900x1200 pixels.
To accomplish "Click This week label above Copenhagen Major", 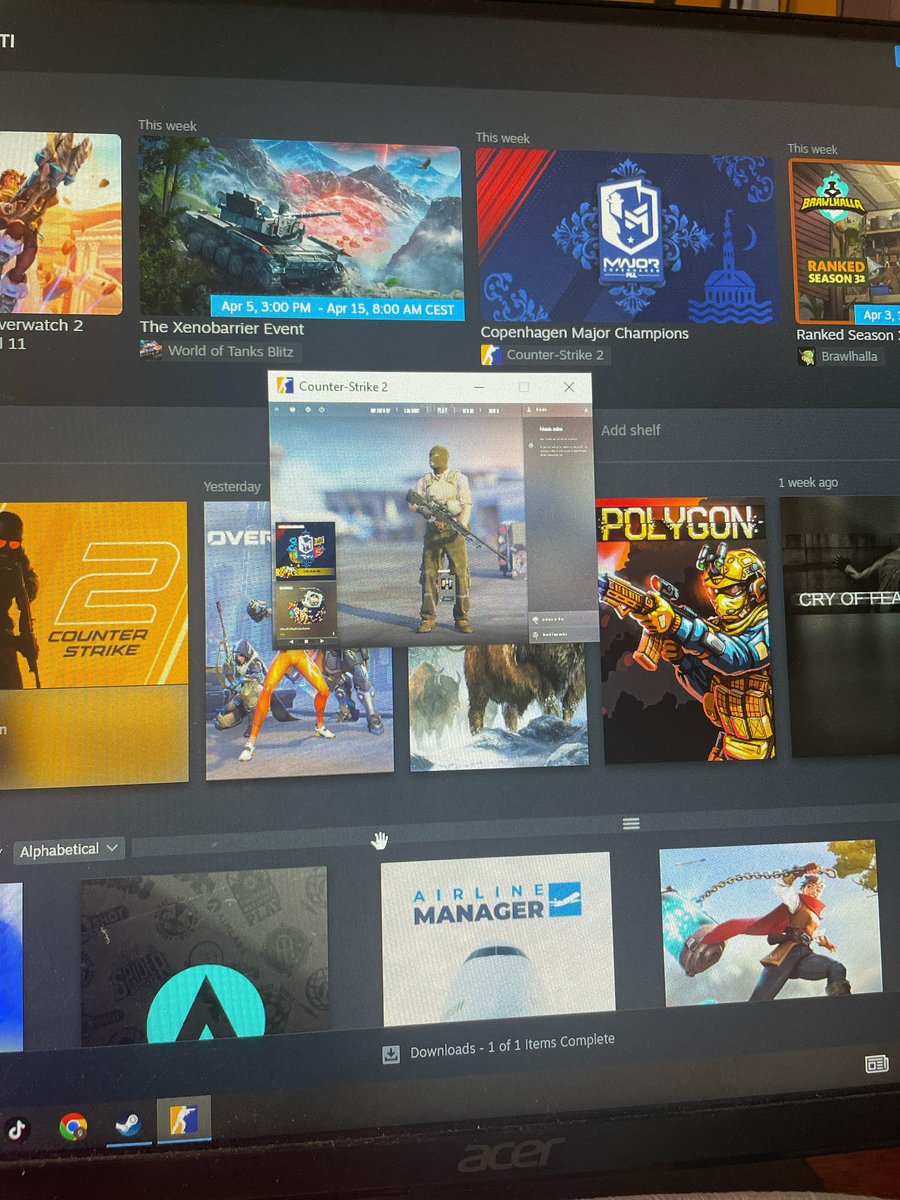I will 502,138.
